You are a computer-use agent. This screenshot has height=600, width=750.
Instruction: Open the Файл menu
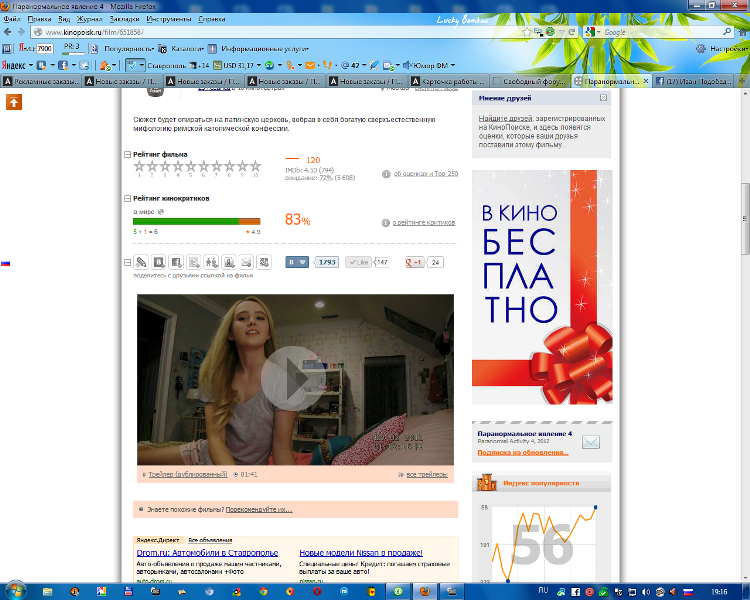coord(12,19)
